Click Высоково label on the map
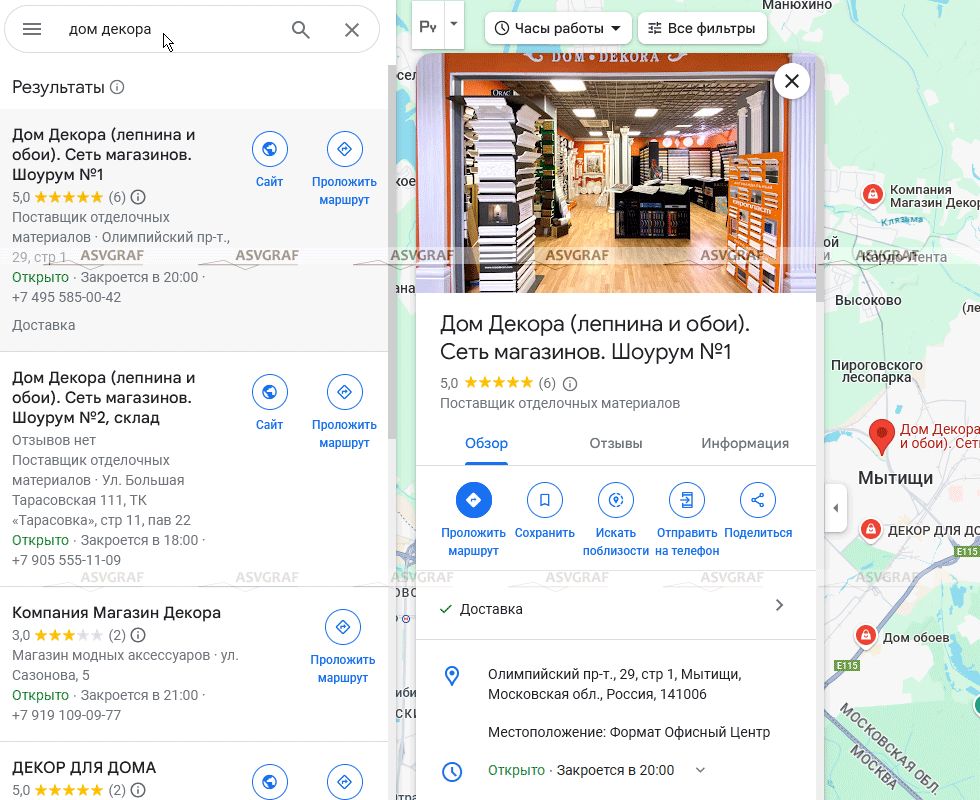The height and width of the screenshot is (800, 980). [x=868, y=301]
